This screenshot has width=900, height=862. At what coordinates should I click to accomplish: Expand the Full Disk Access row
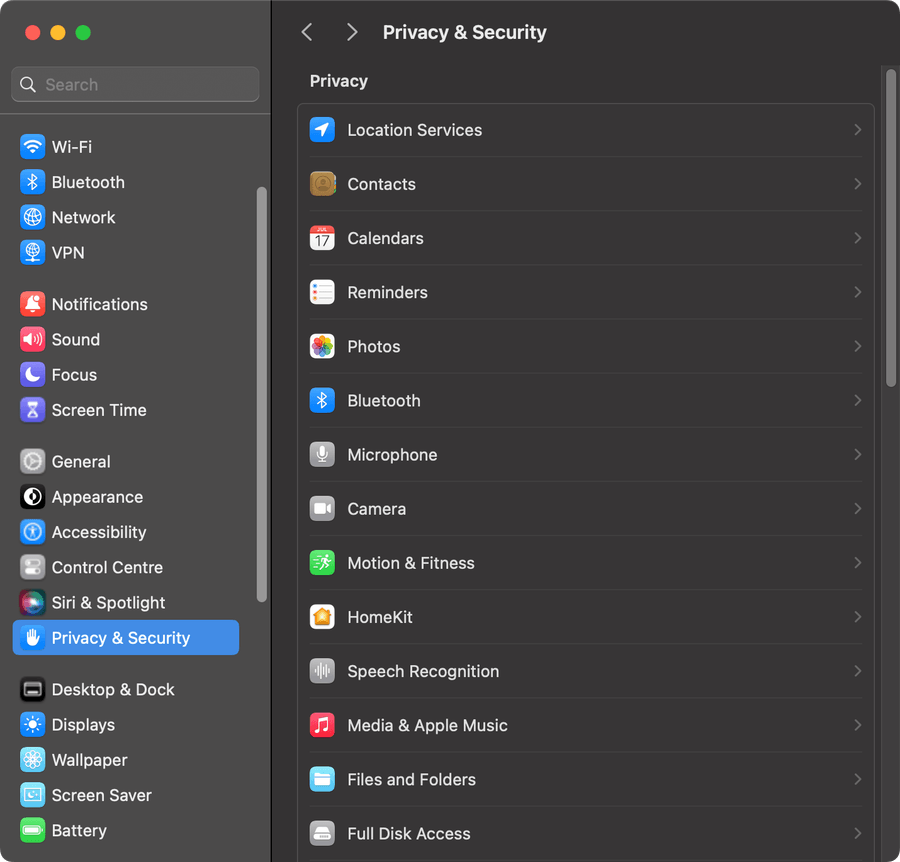[585, 833]
